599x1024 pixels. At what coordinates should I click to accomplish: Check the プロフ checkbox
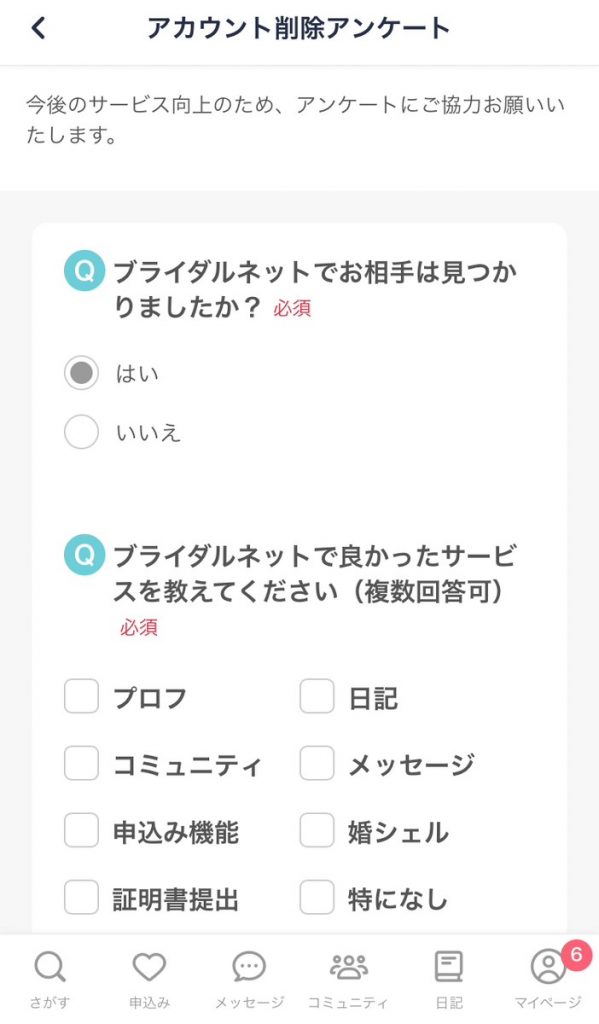(81, 696)
